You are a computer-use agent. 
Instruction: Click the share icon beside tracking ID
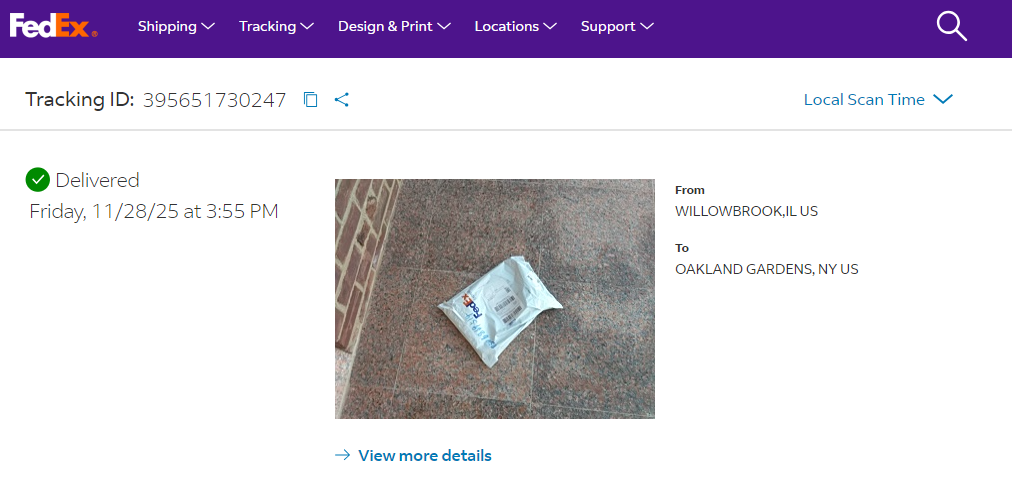click(x=341, y=99)
